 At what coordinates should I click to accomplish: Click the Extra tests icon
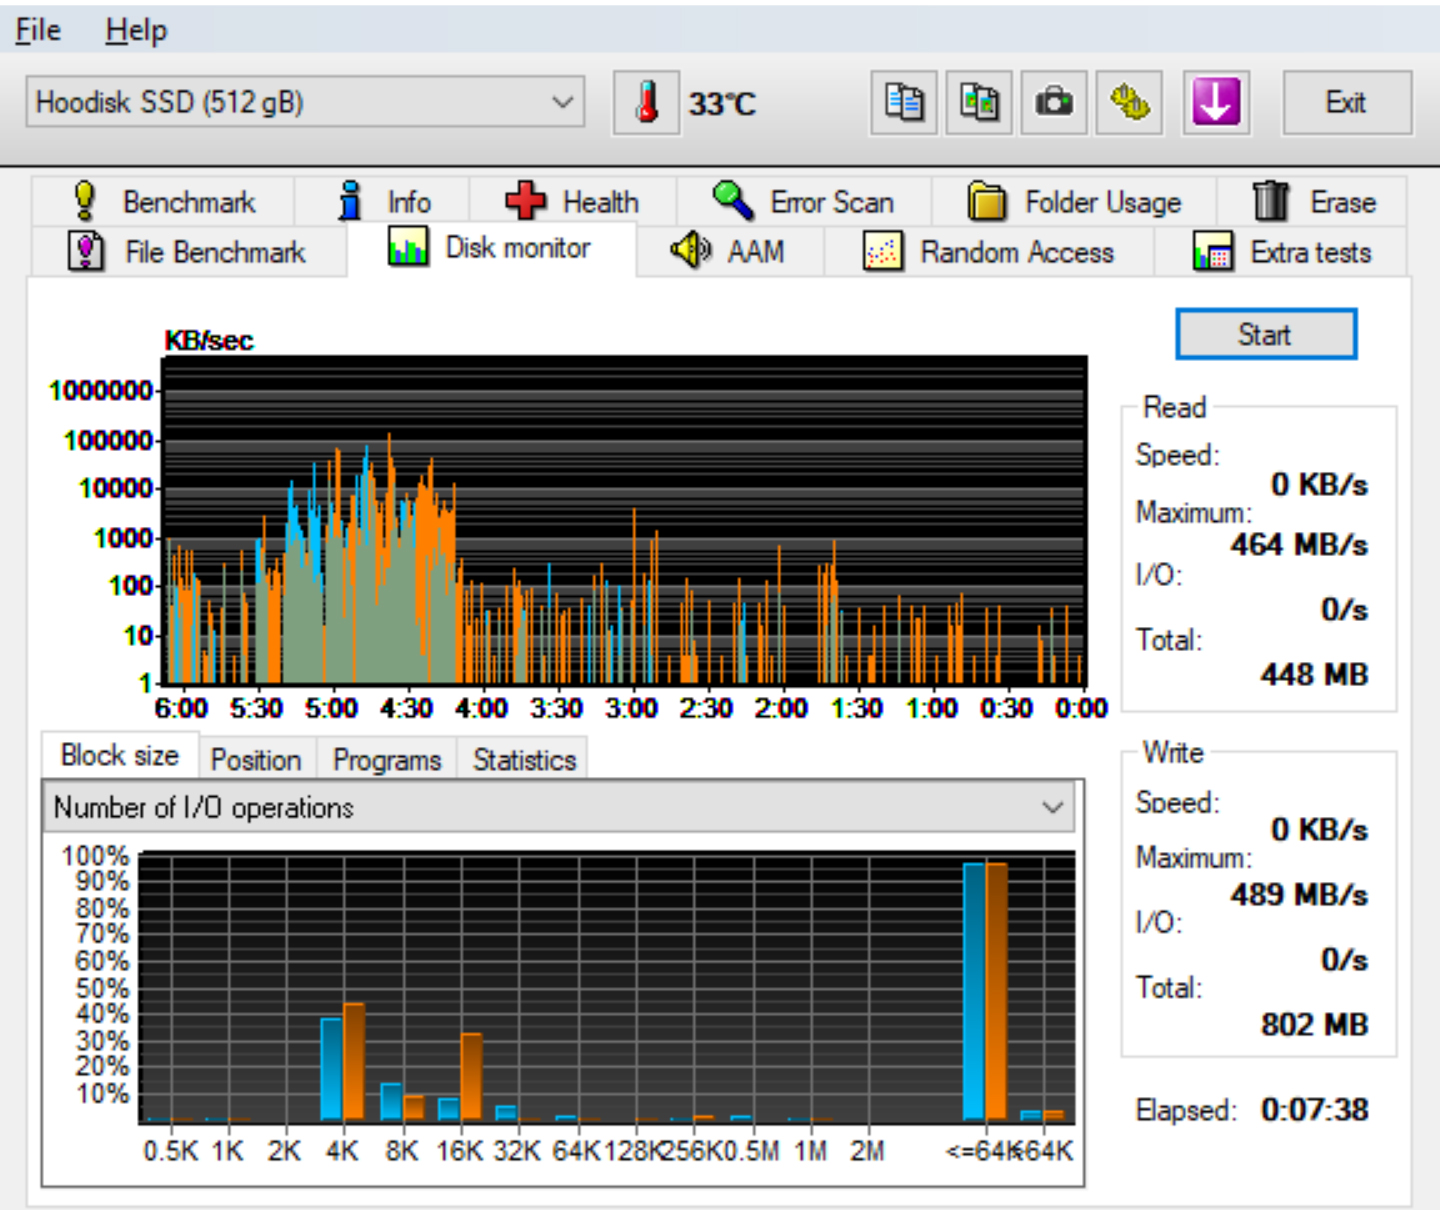[x=1213, y=251]
